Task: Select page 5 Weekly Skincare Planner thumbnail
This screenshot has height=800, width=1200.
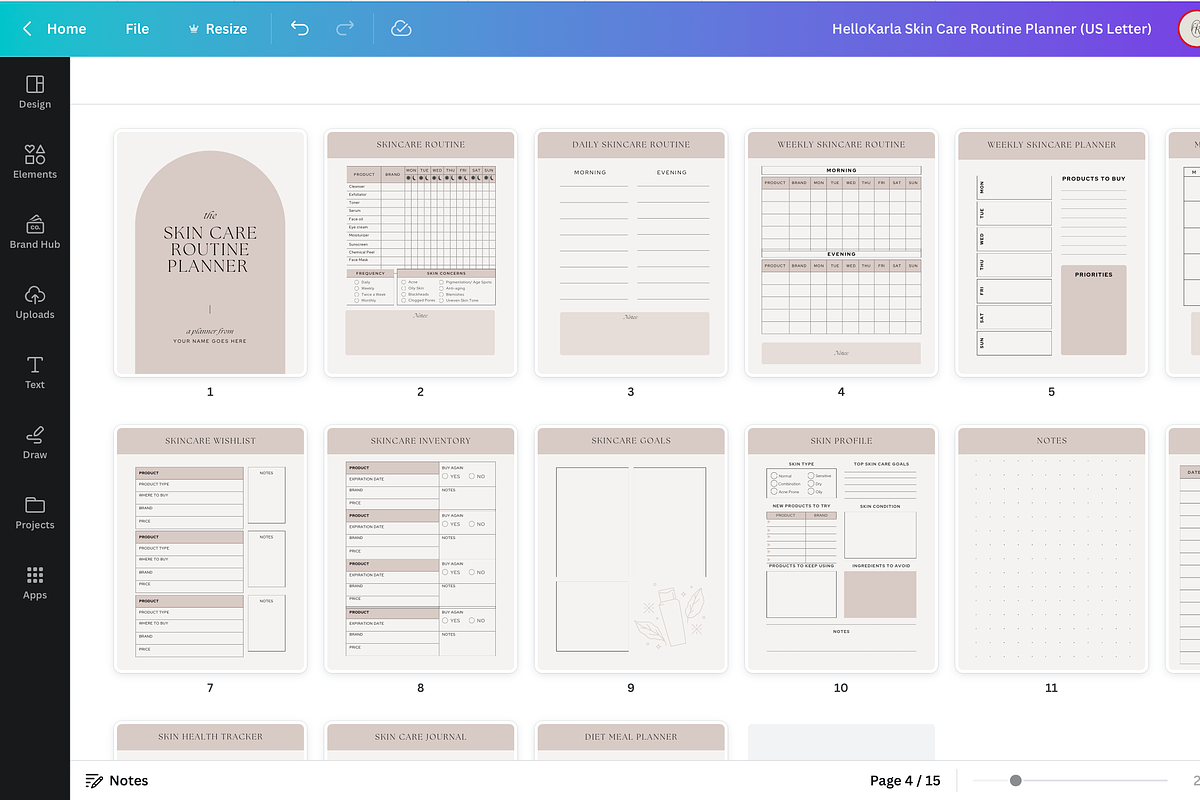Action: tap(1051, 253)
